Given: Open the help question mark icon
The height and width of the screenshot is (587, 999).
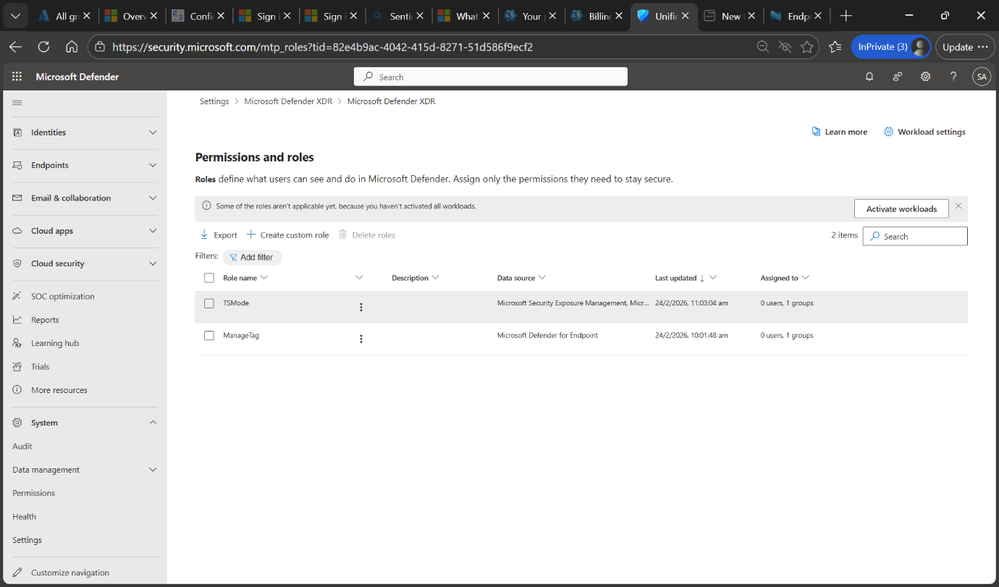Looking at the screenshot, I should point(952,76).
